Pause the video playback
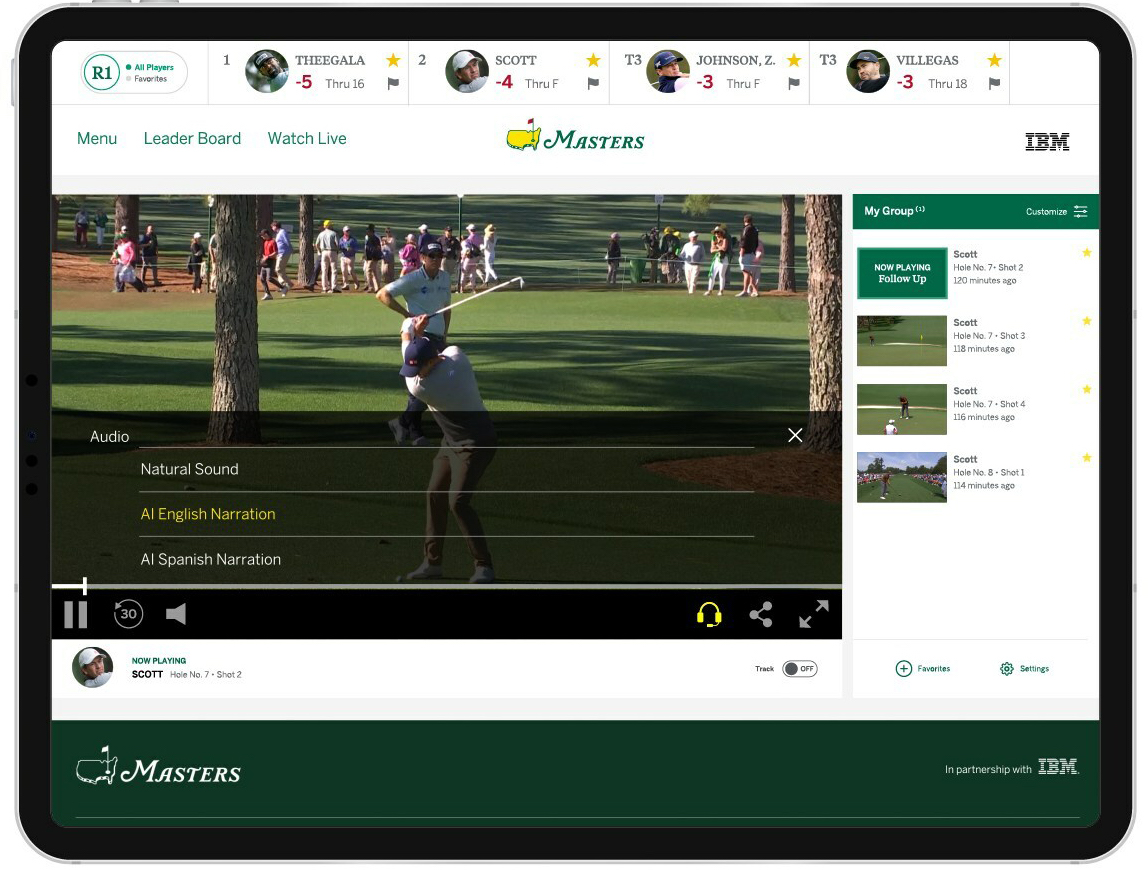The width and height of the screenshot is (1148, 870). click(75, 614)
